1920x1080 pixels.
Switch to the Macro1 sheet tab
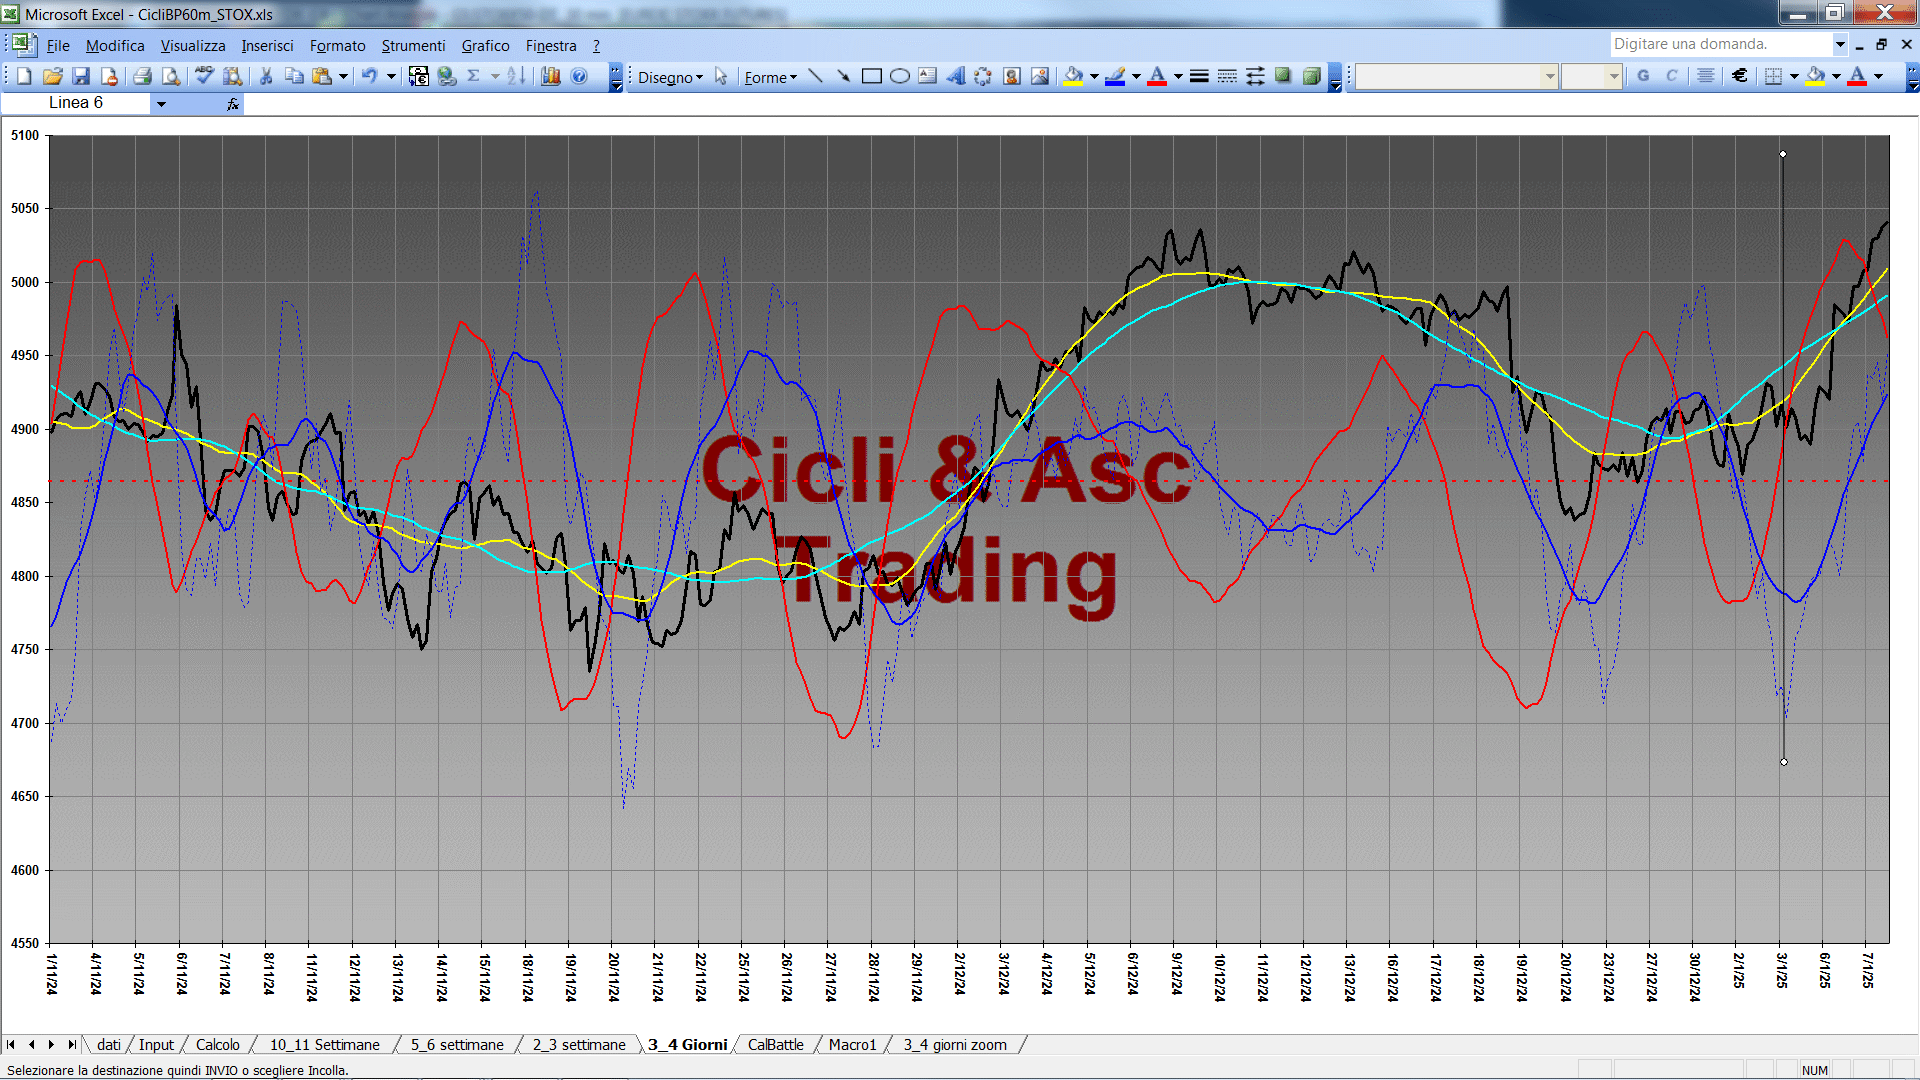click(852, 1045)
